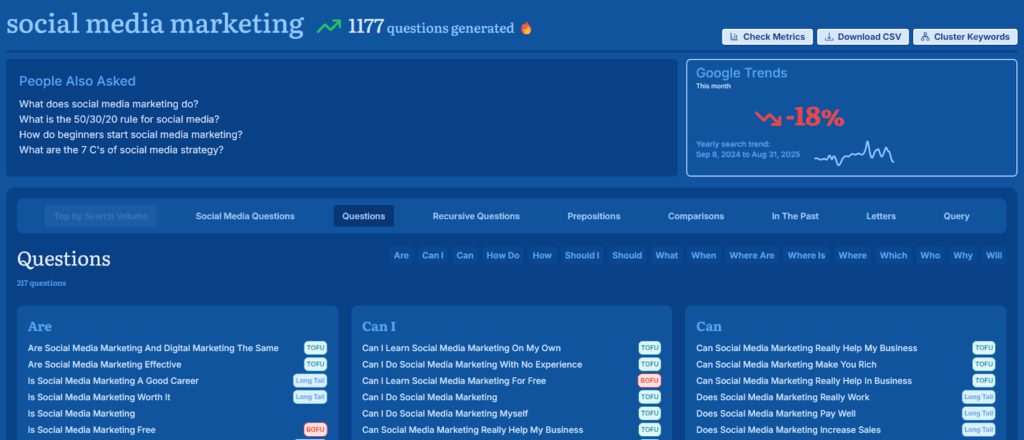Select the Questions tab
The height and width of the screenshot is (440, 1024).
(x=364, y=216)
